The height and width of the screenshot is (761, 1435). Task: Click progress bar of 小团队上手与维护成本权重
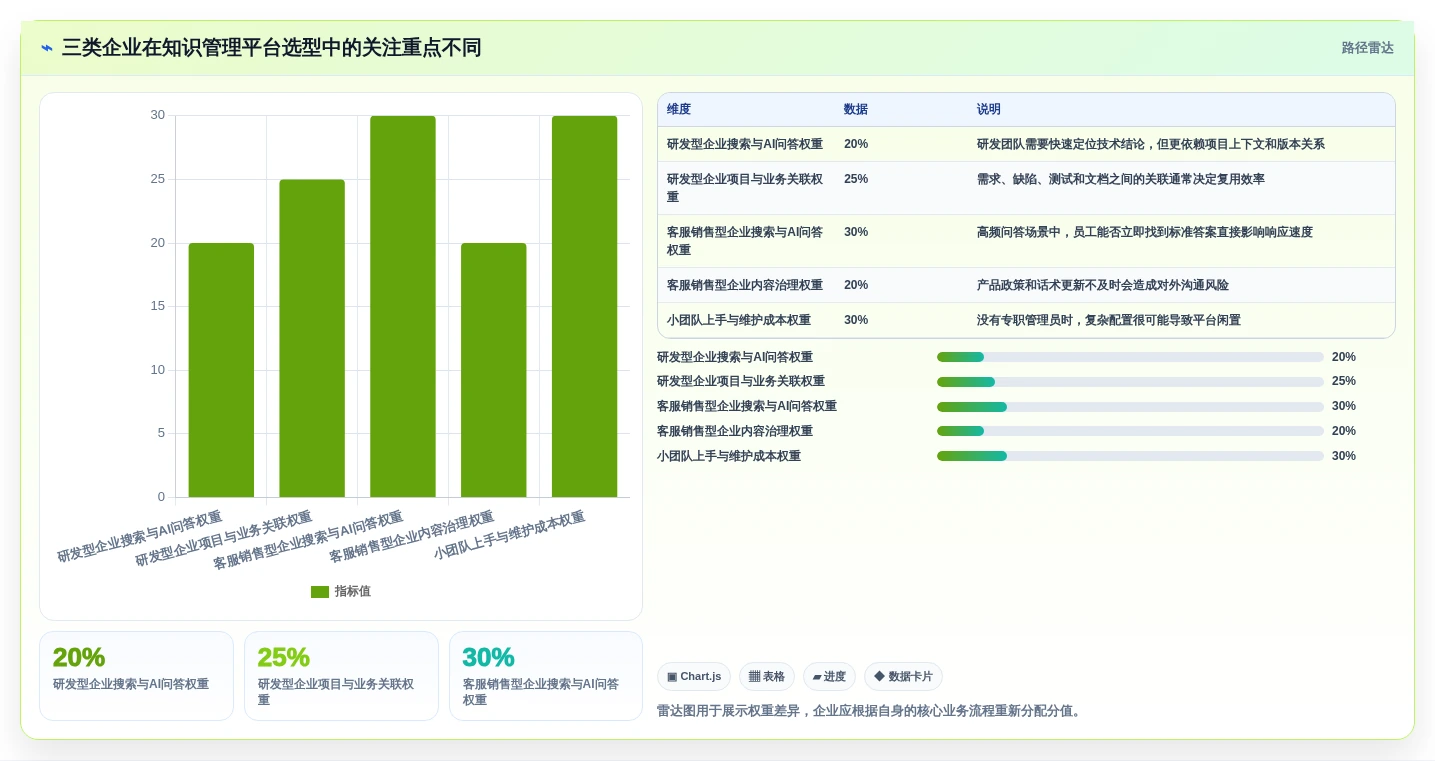[x=1130, y=457]
